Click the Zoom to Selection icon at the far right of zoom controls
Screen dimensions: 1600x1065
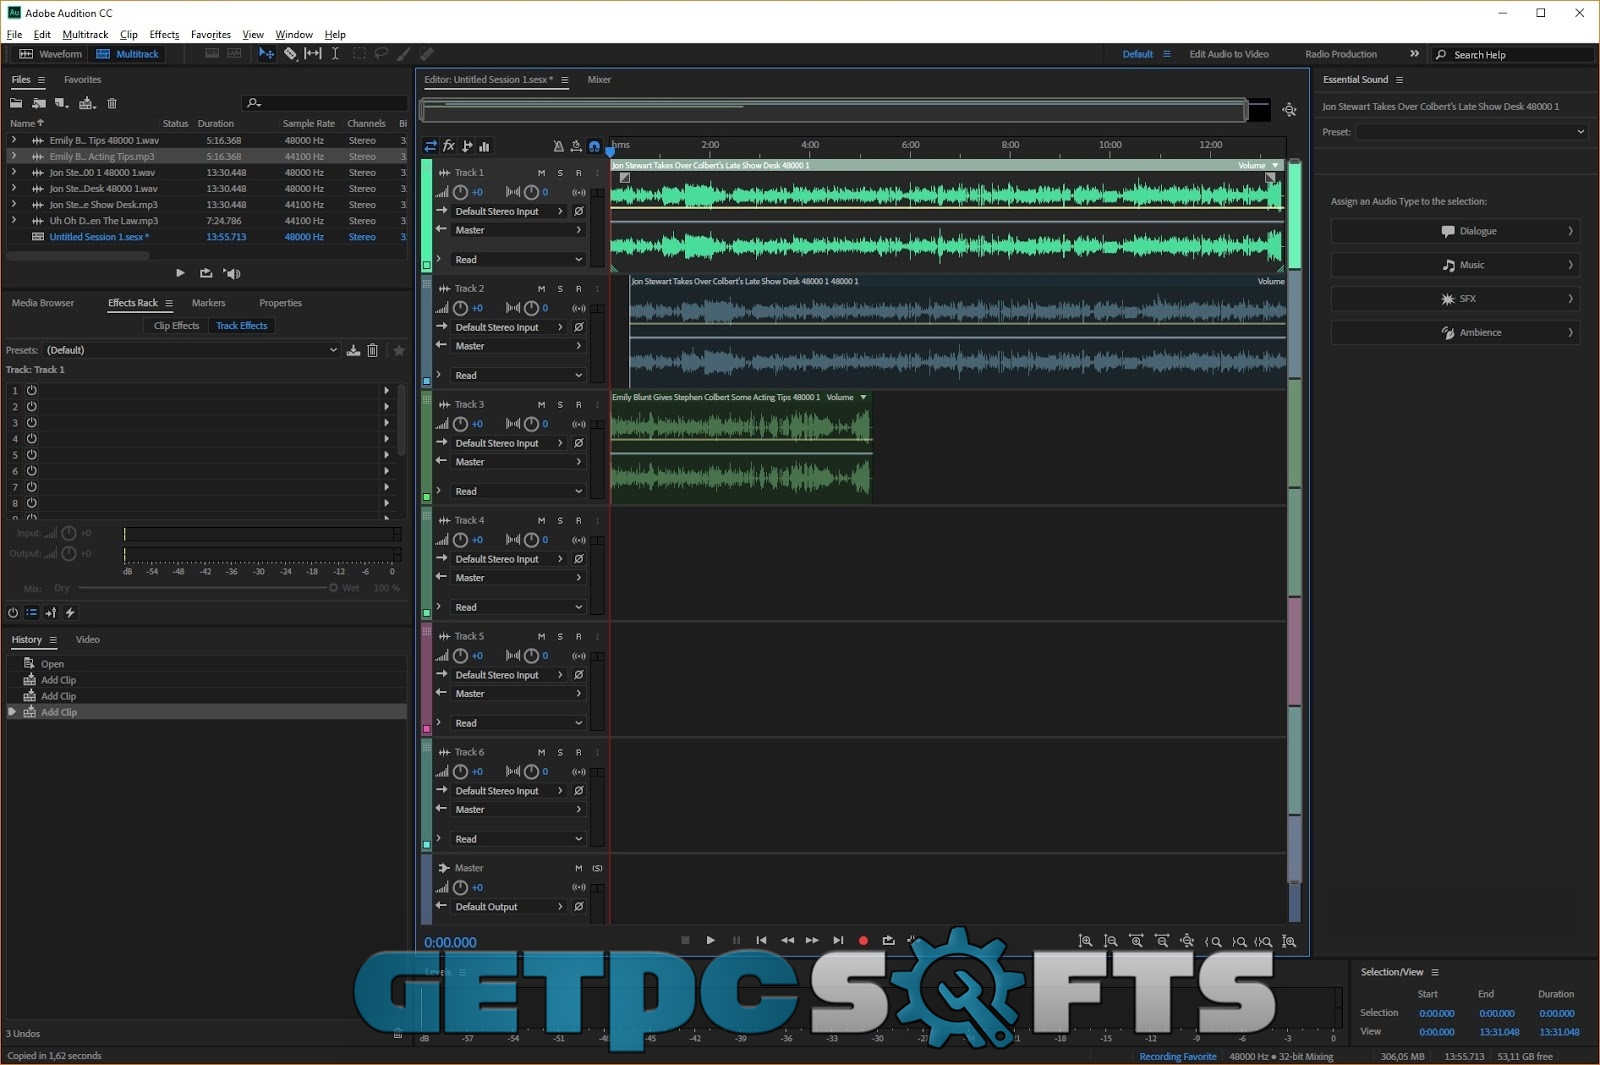[x=1289, y=941]
